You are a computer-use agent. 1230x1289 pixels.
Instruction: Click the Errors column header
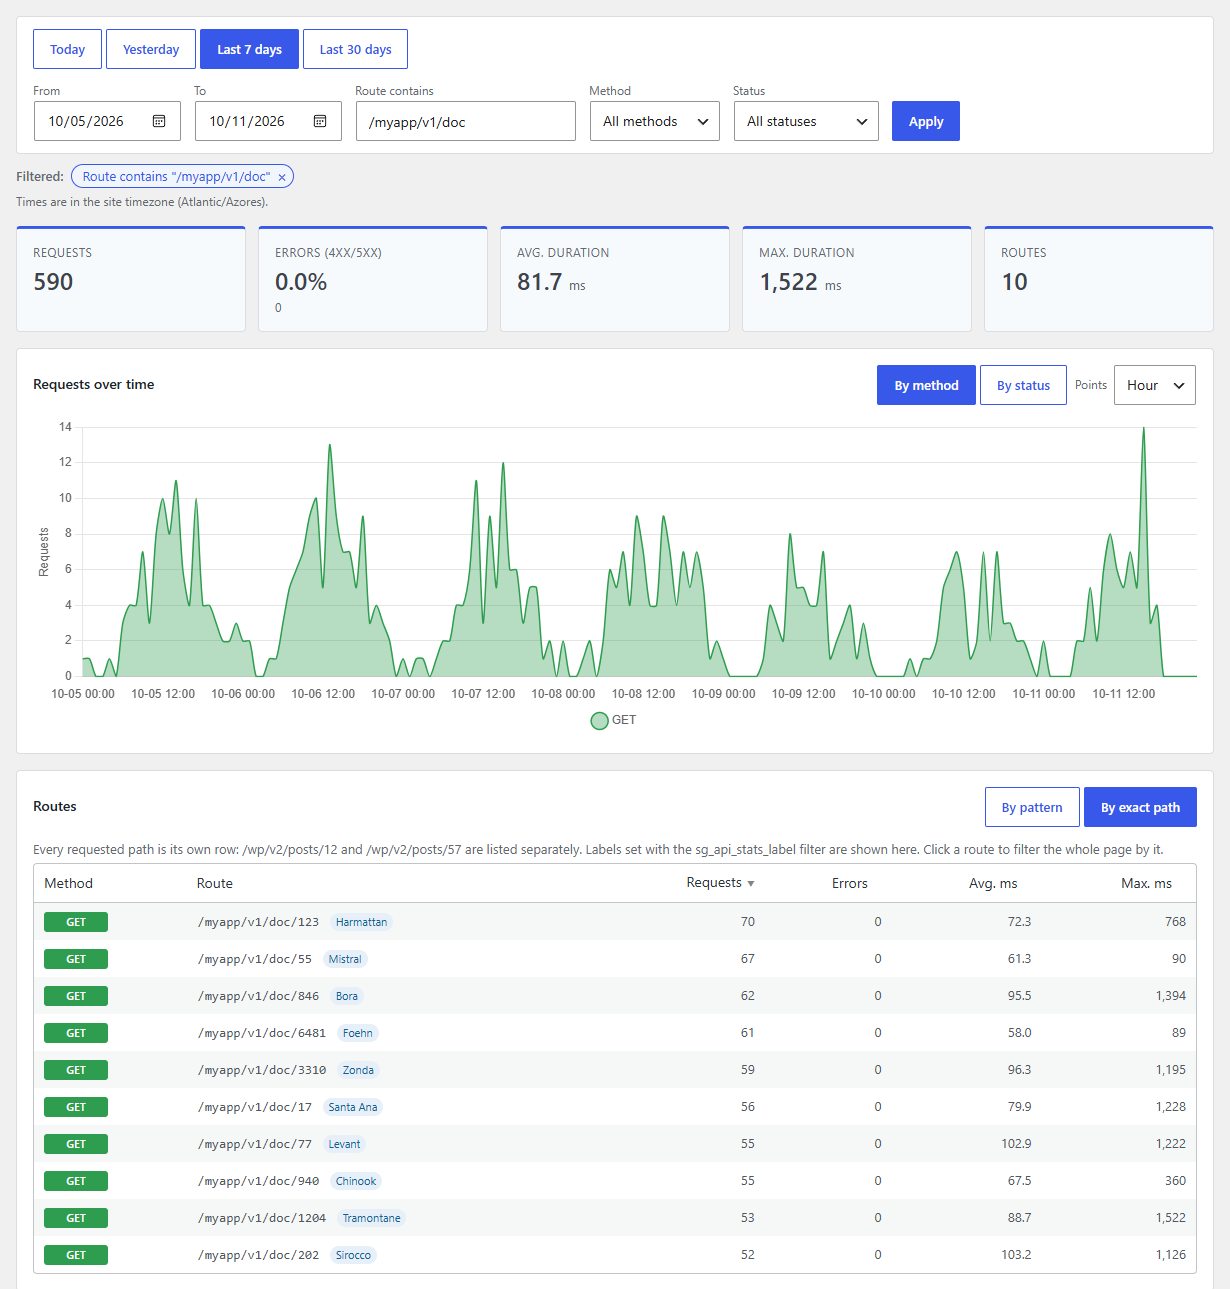pyautogui.click(x=850, y=884)
